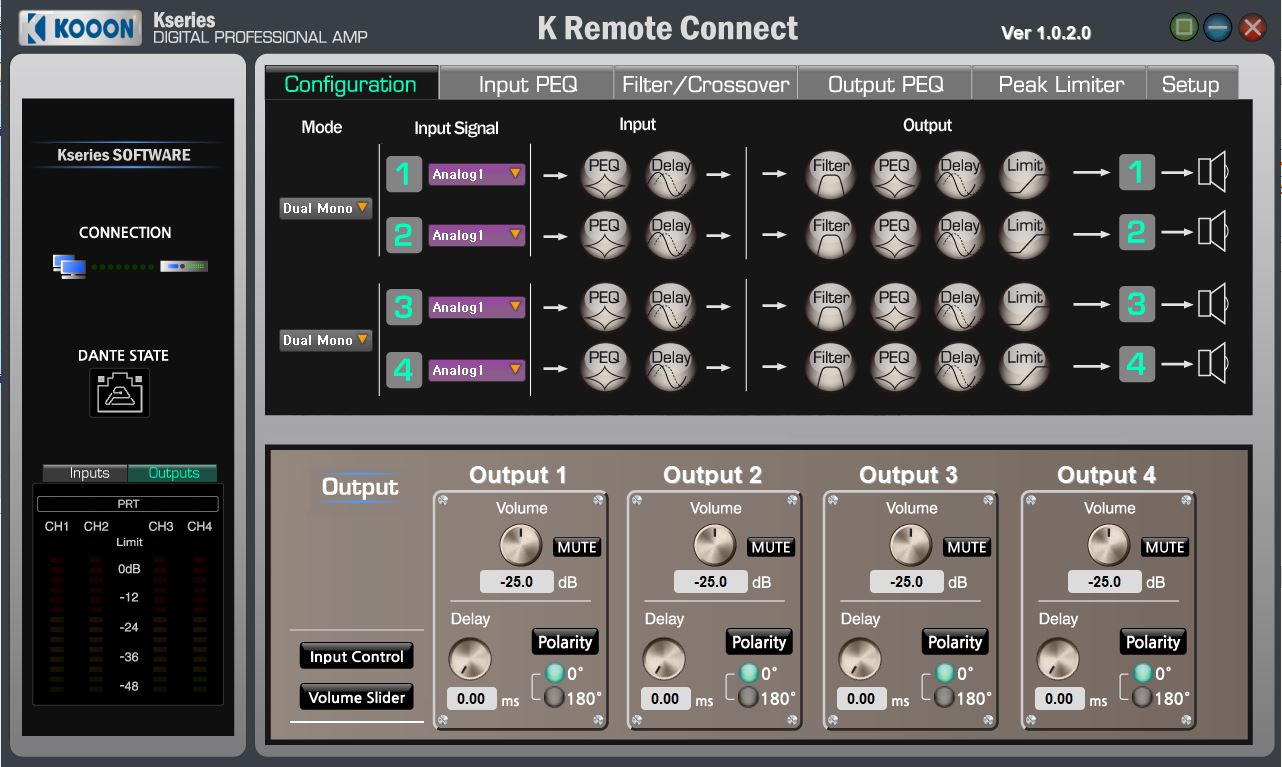Open the output Filter icon for channel 1

[x=830, y=174]
